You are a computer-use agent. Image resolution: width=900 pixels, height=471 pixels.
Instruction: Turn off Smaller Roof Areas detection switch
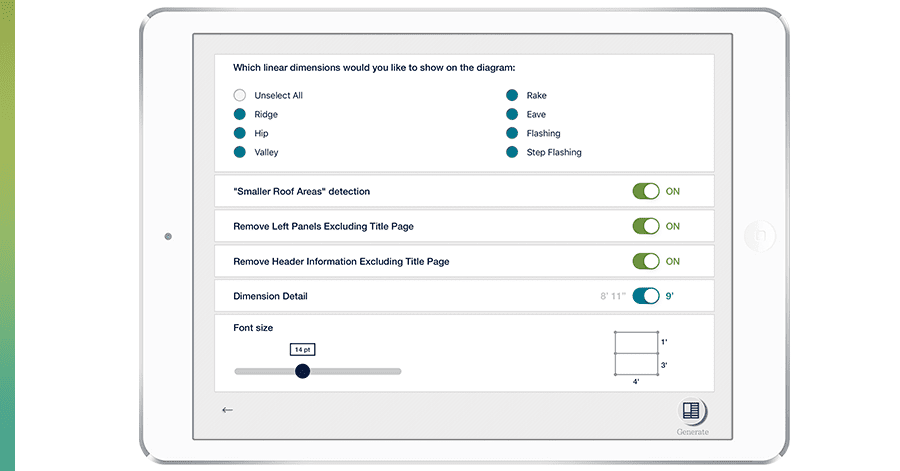646,191
